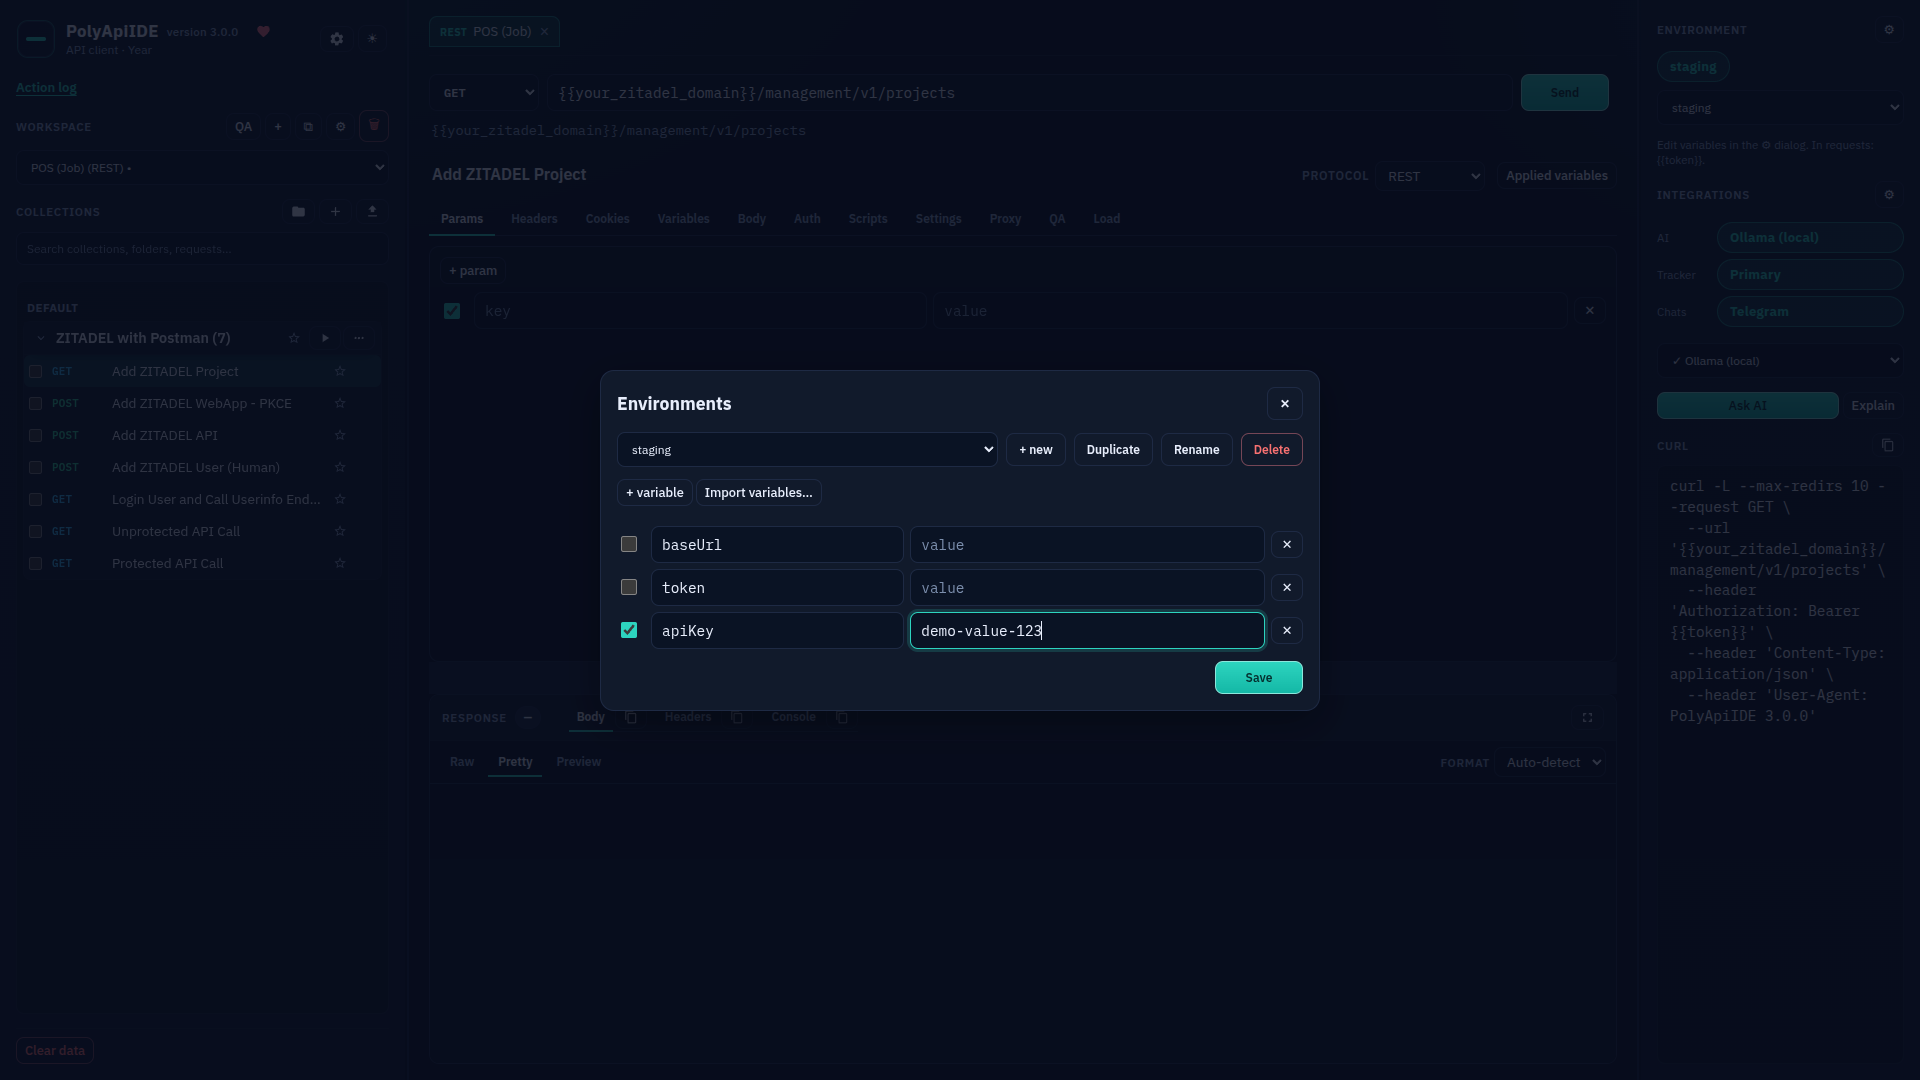Check the Add ZITADEL API request checkbox
Image resolution: width=1920 pixels, height=1080 pixels.
[x=36, y=436]
